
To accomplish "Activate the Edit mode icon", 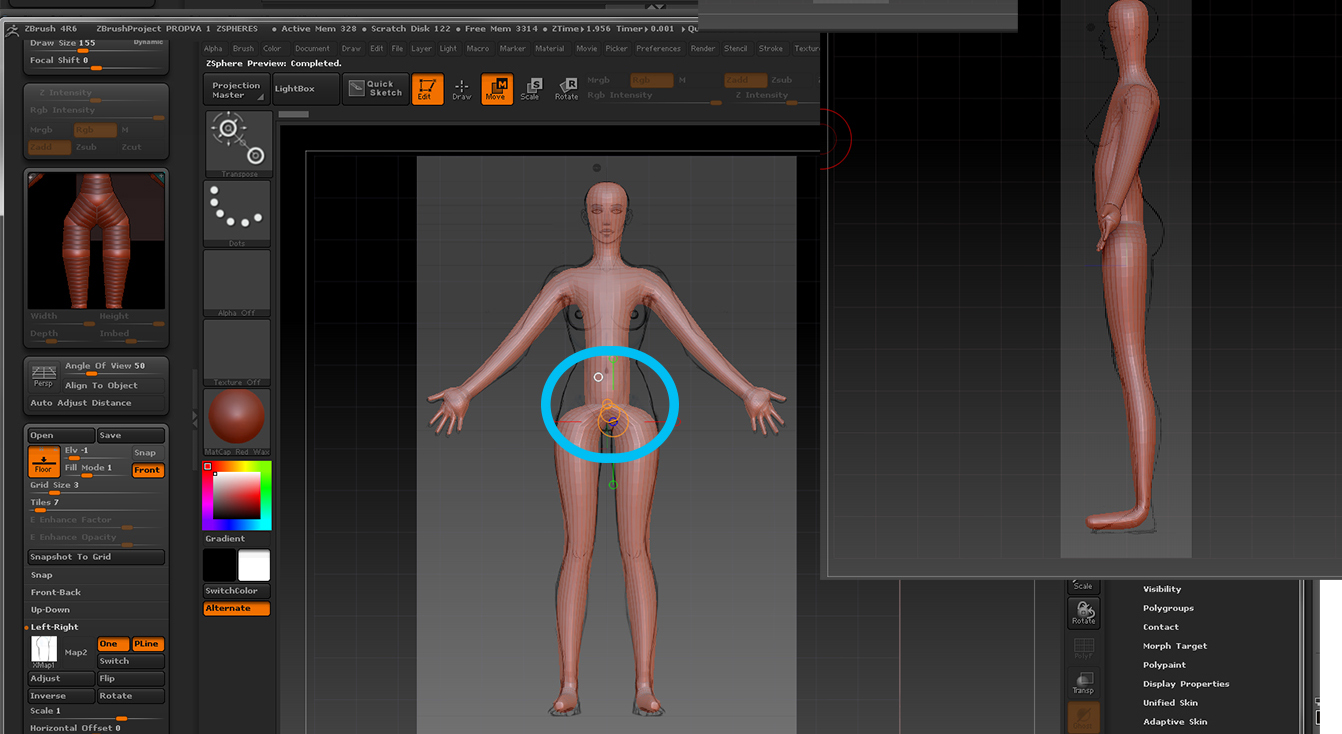I will tap(427, 89).
